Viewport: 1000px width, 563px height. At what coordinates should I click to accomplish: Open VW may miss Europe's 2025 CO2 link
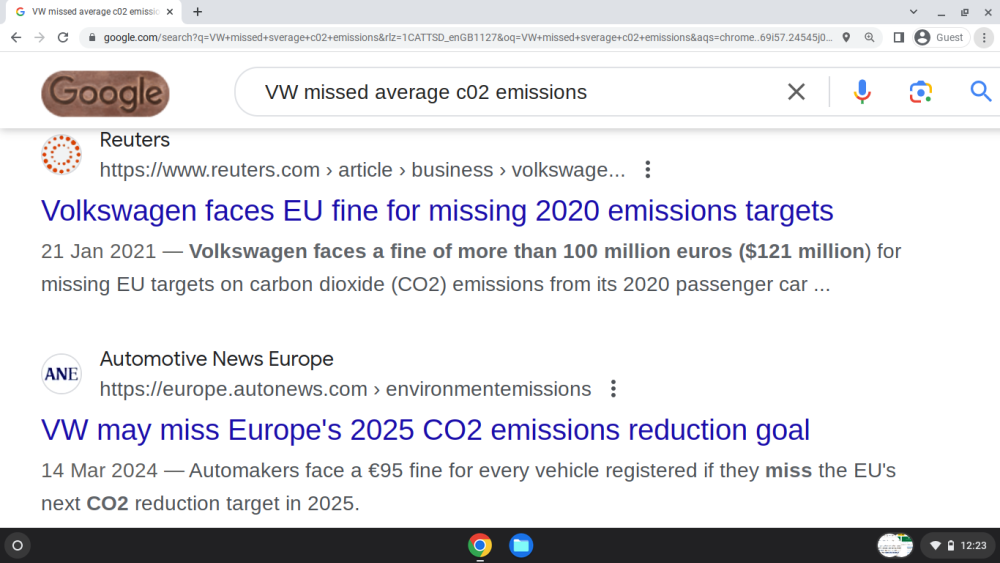tap(425, 430)
